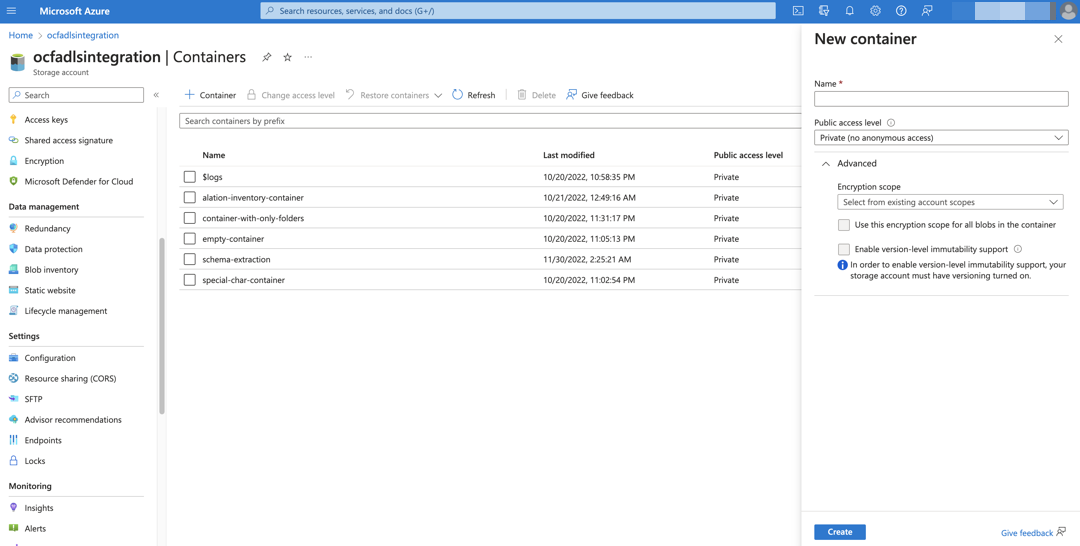Open the notifications bell
The height and width of the screenshot is (546, 1080).
pyautogui.click(x=849, y=11)
